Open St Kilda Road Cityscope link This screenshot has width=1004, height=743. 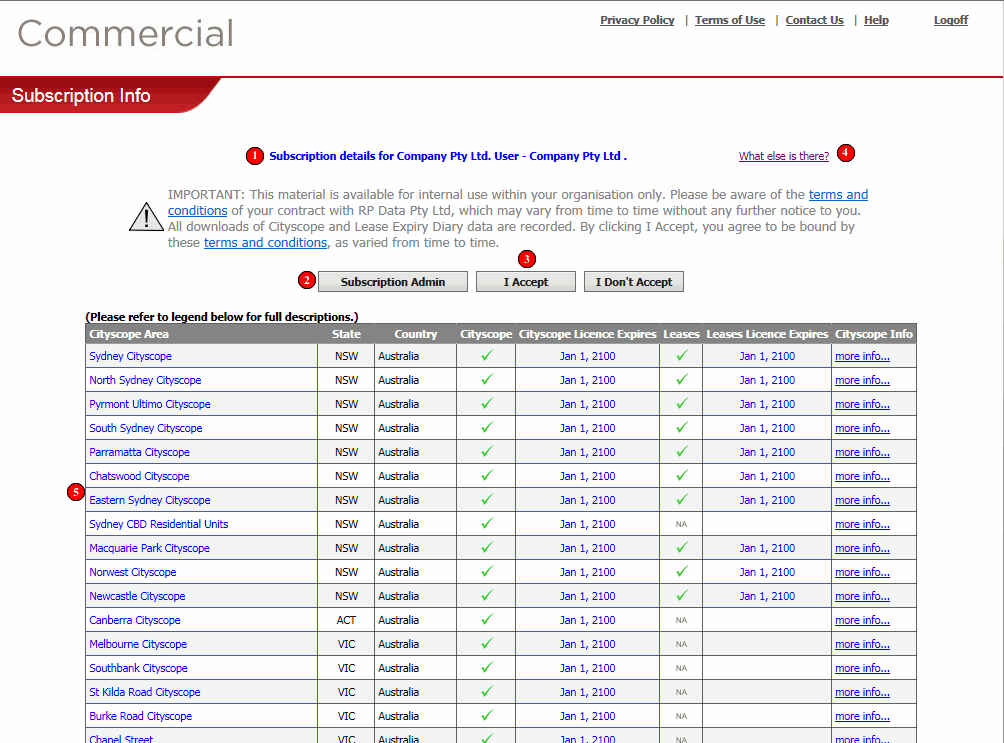point(145,692)
